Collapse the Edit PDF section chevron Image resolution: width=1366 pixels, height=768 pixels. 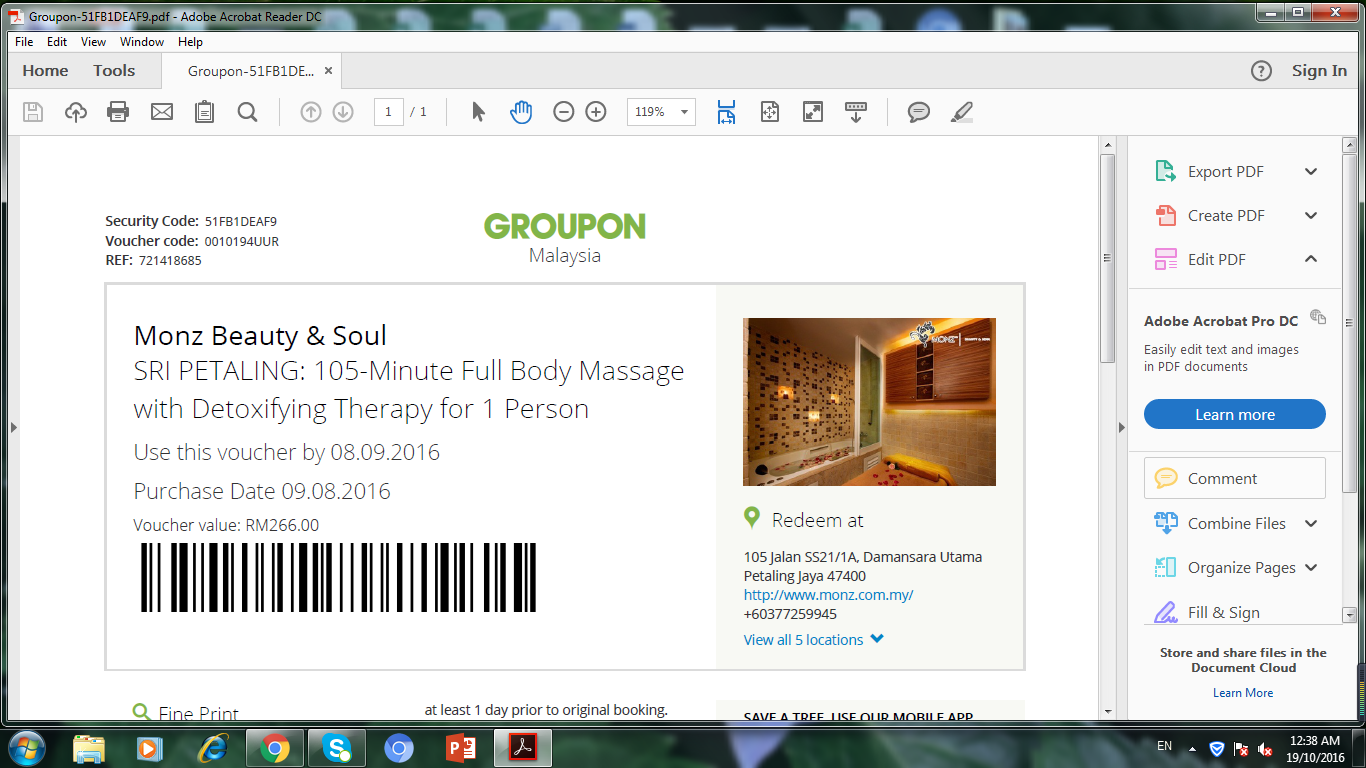pos(1310,259)
